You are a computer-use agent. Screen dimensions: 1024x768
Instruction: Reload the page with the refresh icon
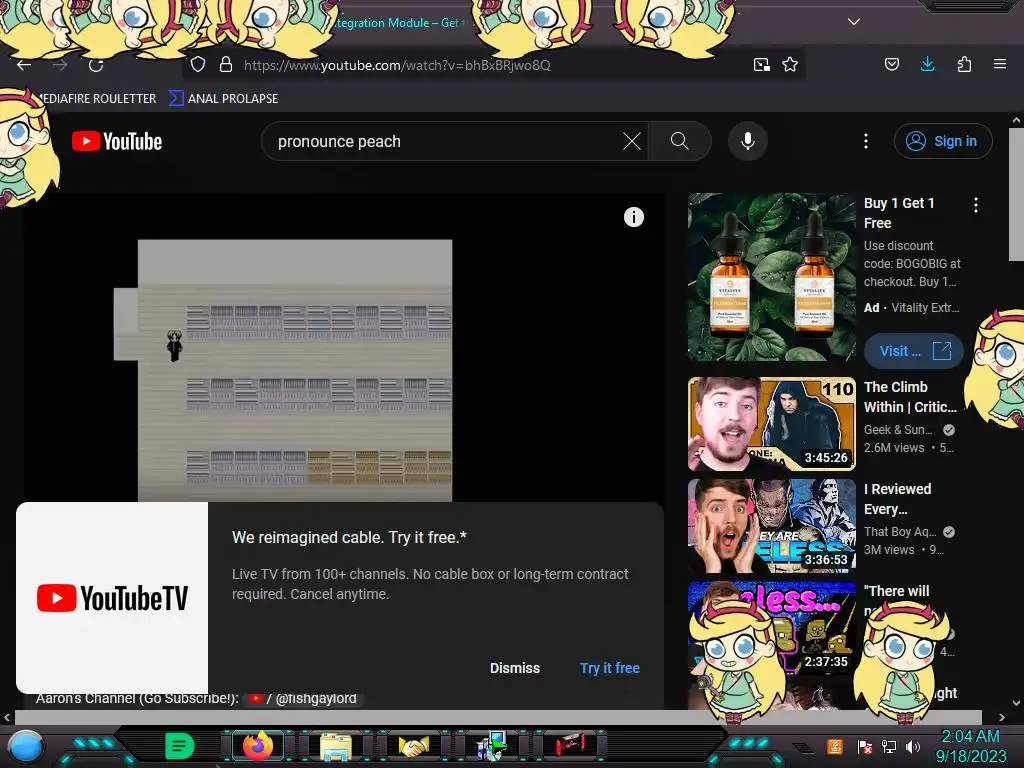coord(96,65)
